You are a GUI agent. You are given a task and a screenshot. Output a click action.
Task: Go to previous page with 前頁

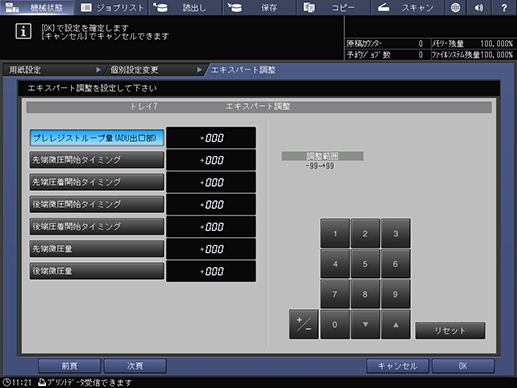click(x=69, y=366)
